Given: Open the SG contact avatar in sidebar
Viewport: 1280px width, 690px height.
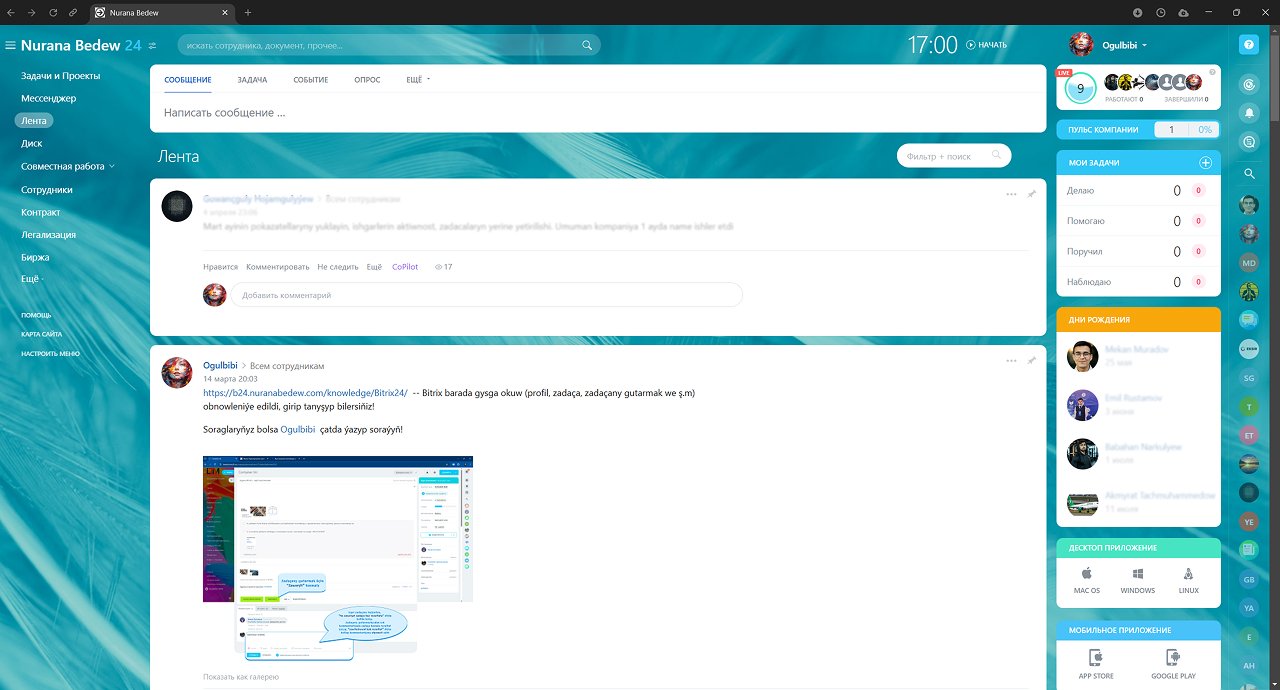Looking at the screenshot, I should pyautogui.click(x=1248, y=378).
